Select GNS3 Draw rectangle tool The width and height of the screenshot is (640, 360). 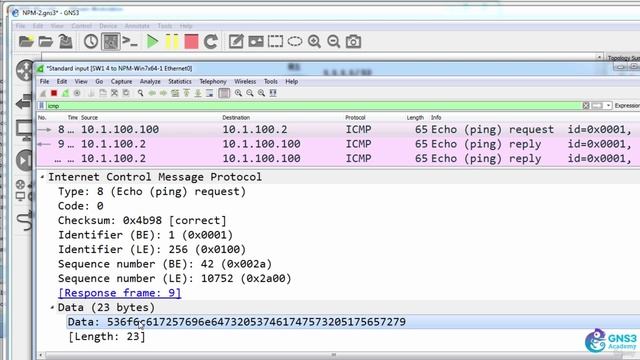tap(276, 42)
